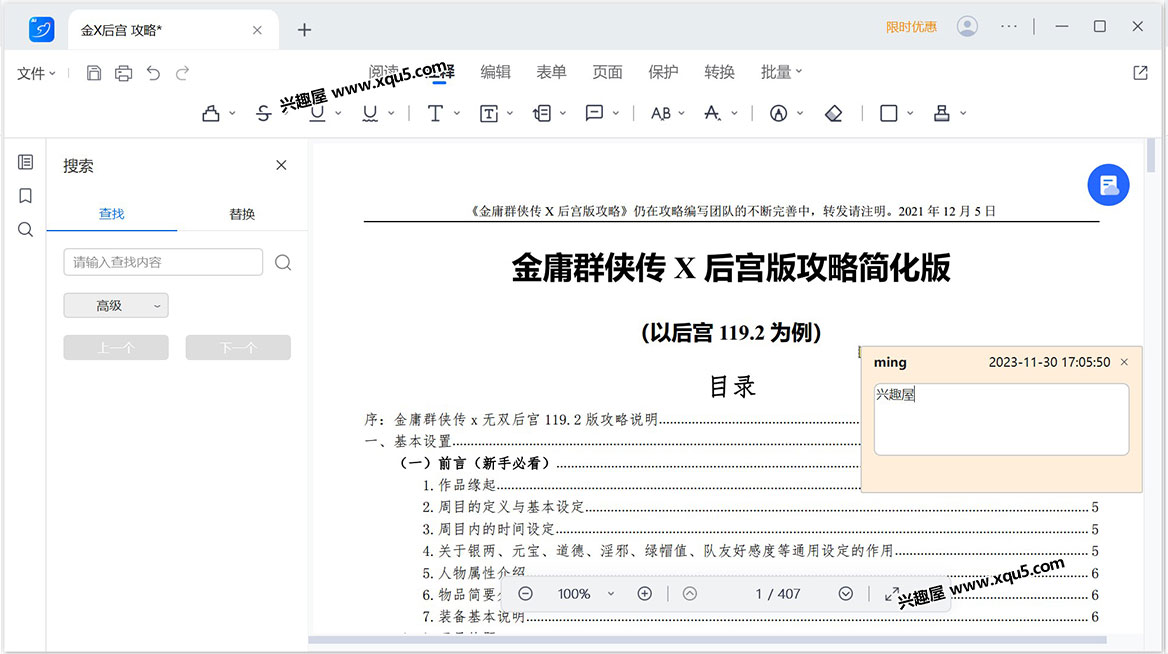This screenshot has width=1168, height=654.
Task: Print the document
Action: coord(124,73)
